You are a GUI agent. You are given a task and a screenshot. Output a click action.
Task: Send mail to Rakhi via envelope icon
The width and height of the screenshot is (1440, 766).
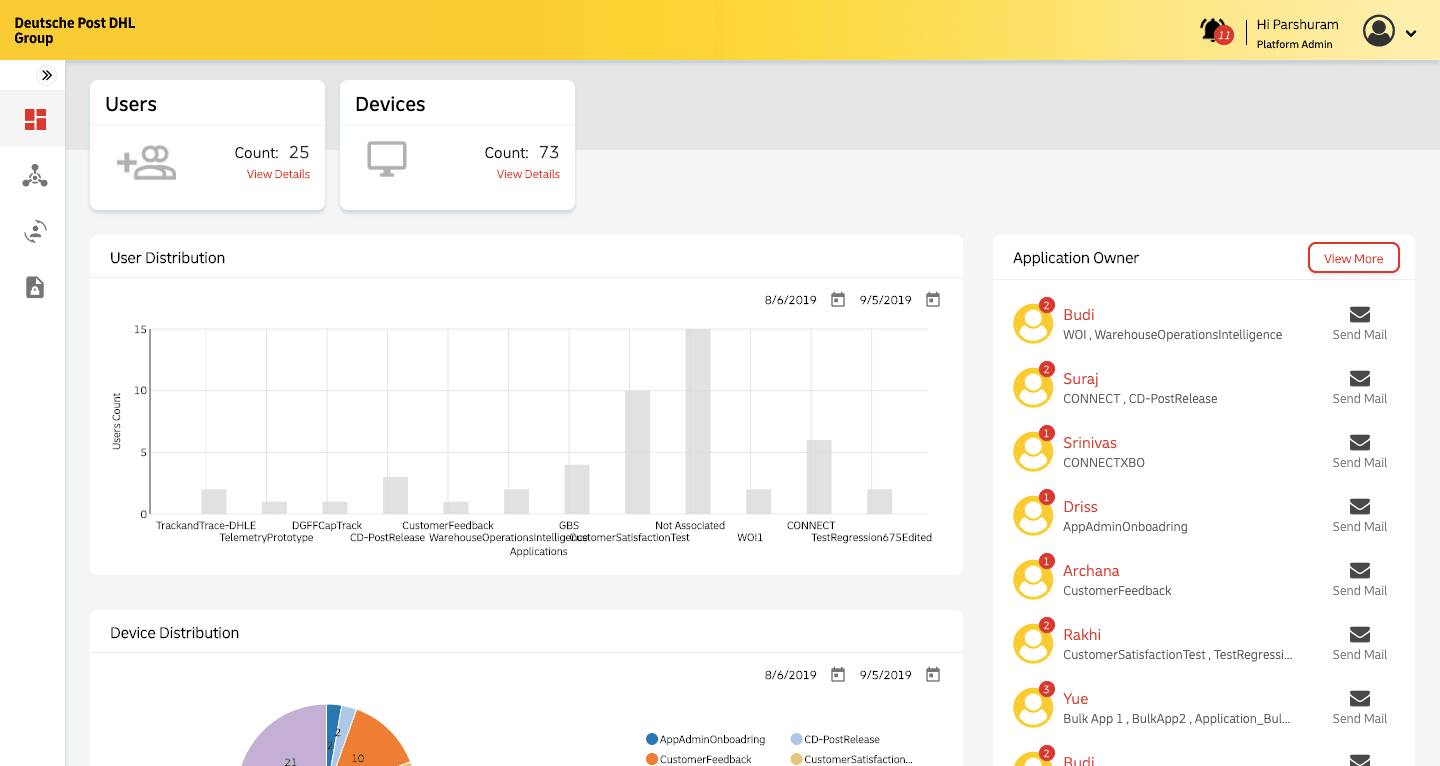coord(1360,634)
